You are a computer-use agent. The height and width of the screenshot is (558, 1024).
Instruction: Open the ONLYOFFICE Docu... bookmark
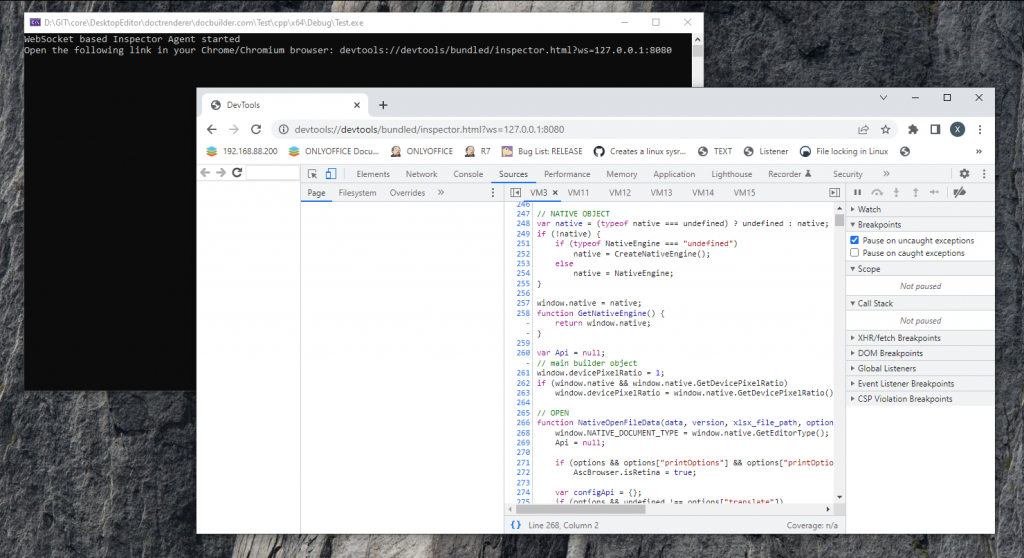point(334,152)
